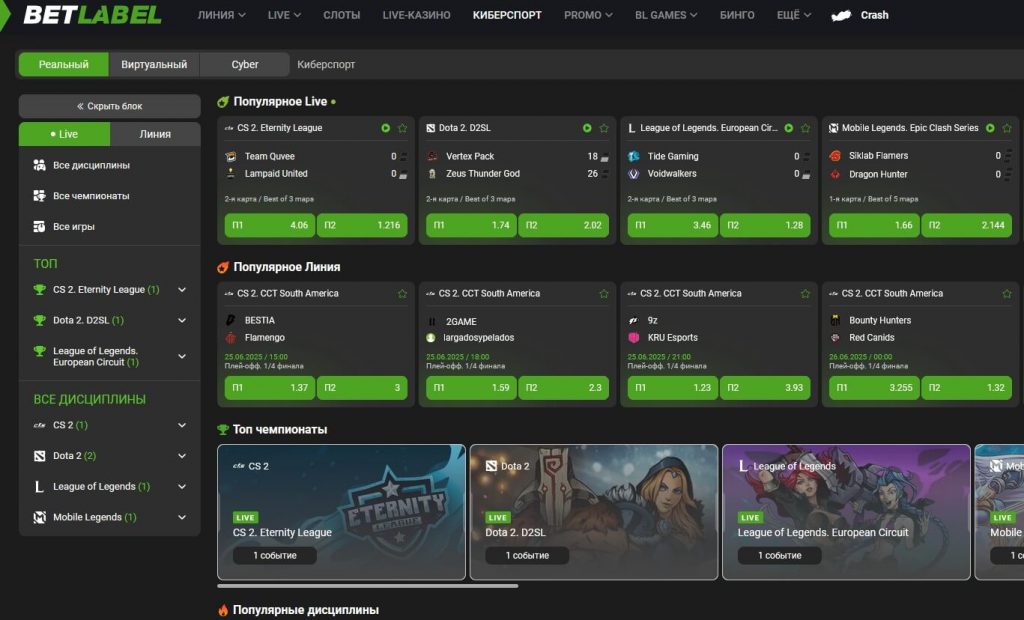The image size is (1024, 620).
Task: Star the Bounty Hunters vs Red Canids card
Action: (1007, 294)
